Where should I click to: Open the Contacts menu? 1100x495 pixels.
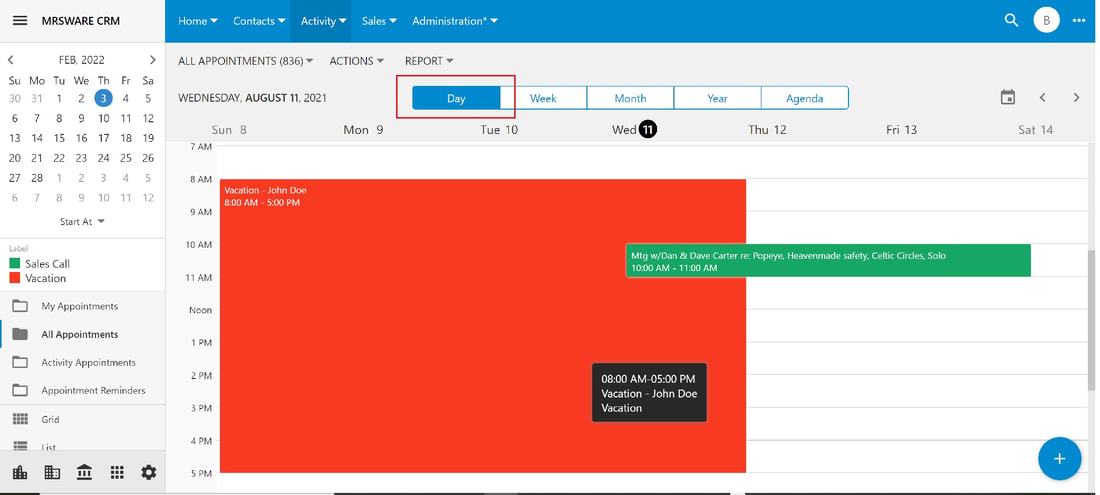pos(258,21)
